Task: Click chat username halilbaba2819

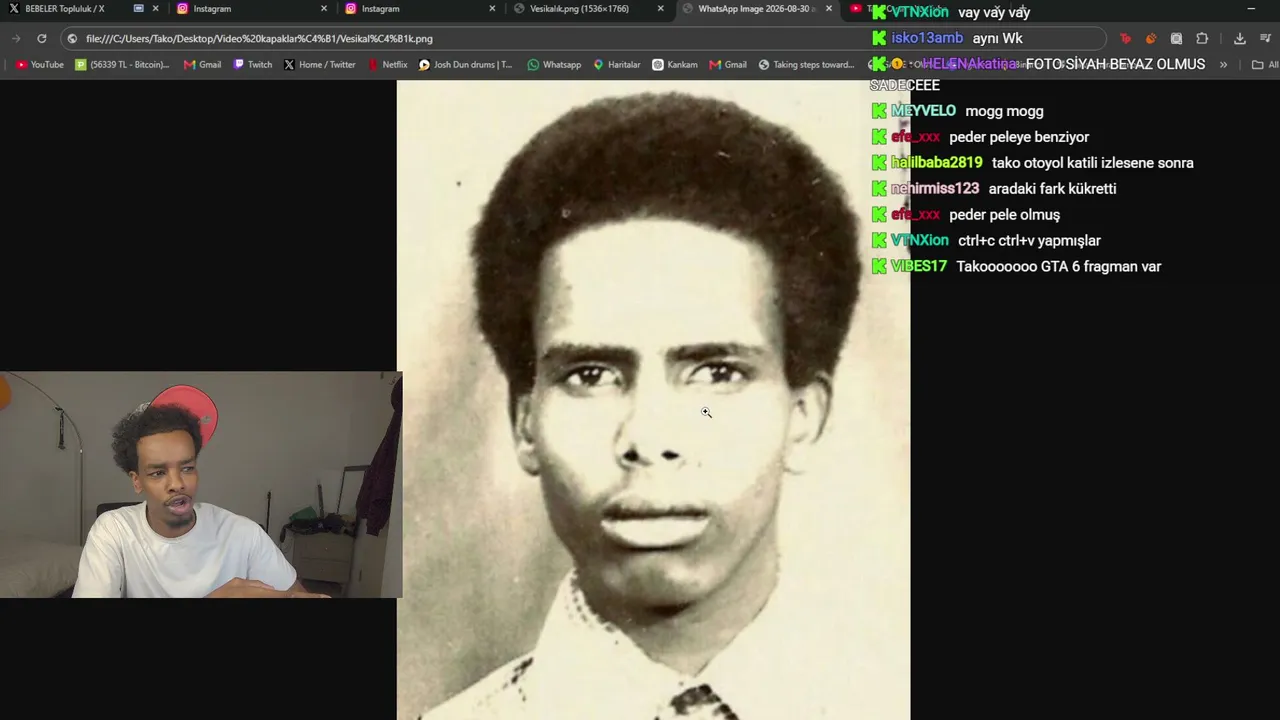Action: (936, 163)
